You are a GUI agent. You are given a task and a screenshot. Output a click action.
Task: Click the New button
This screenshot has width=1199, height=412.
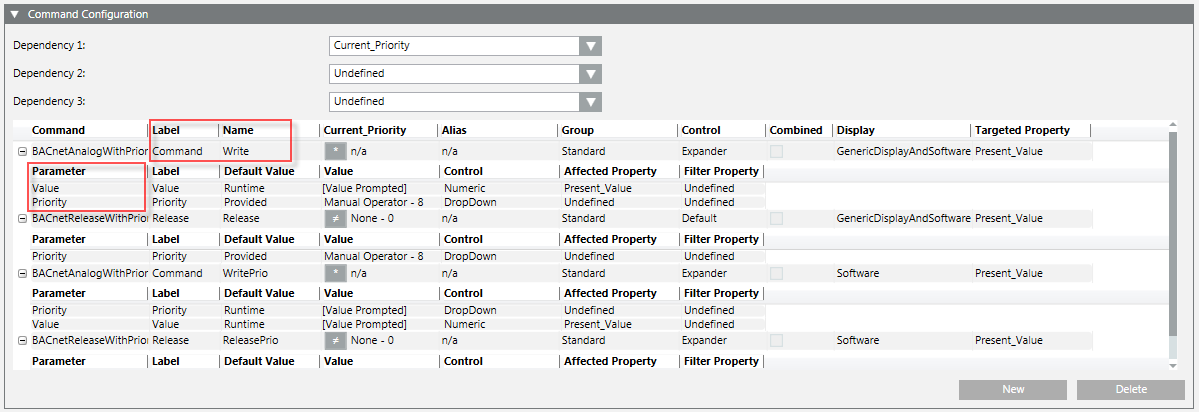click(x=1012, y=389)
